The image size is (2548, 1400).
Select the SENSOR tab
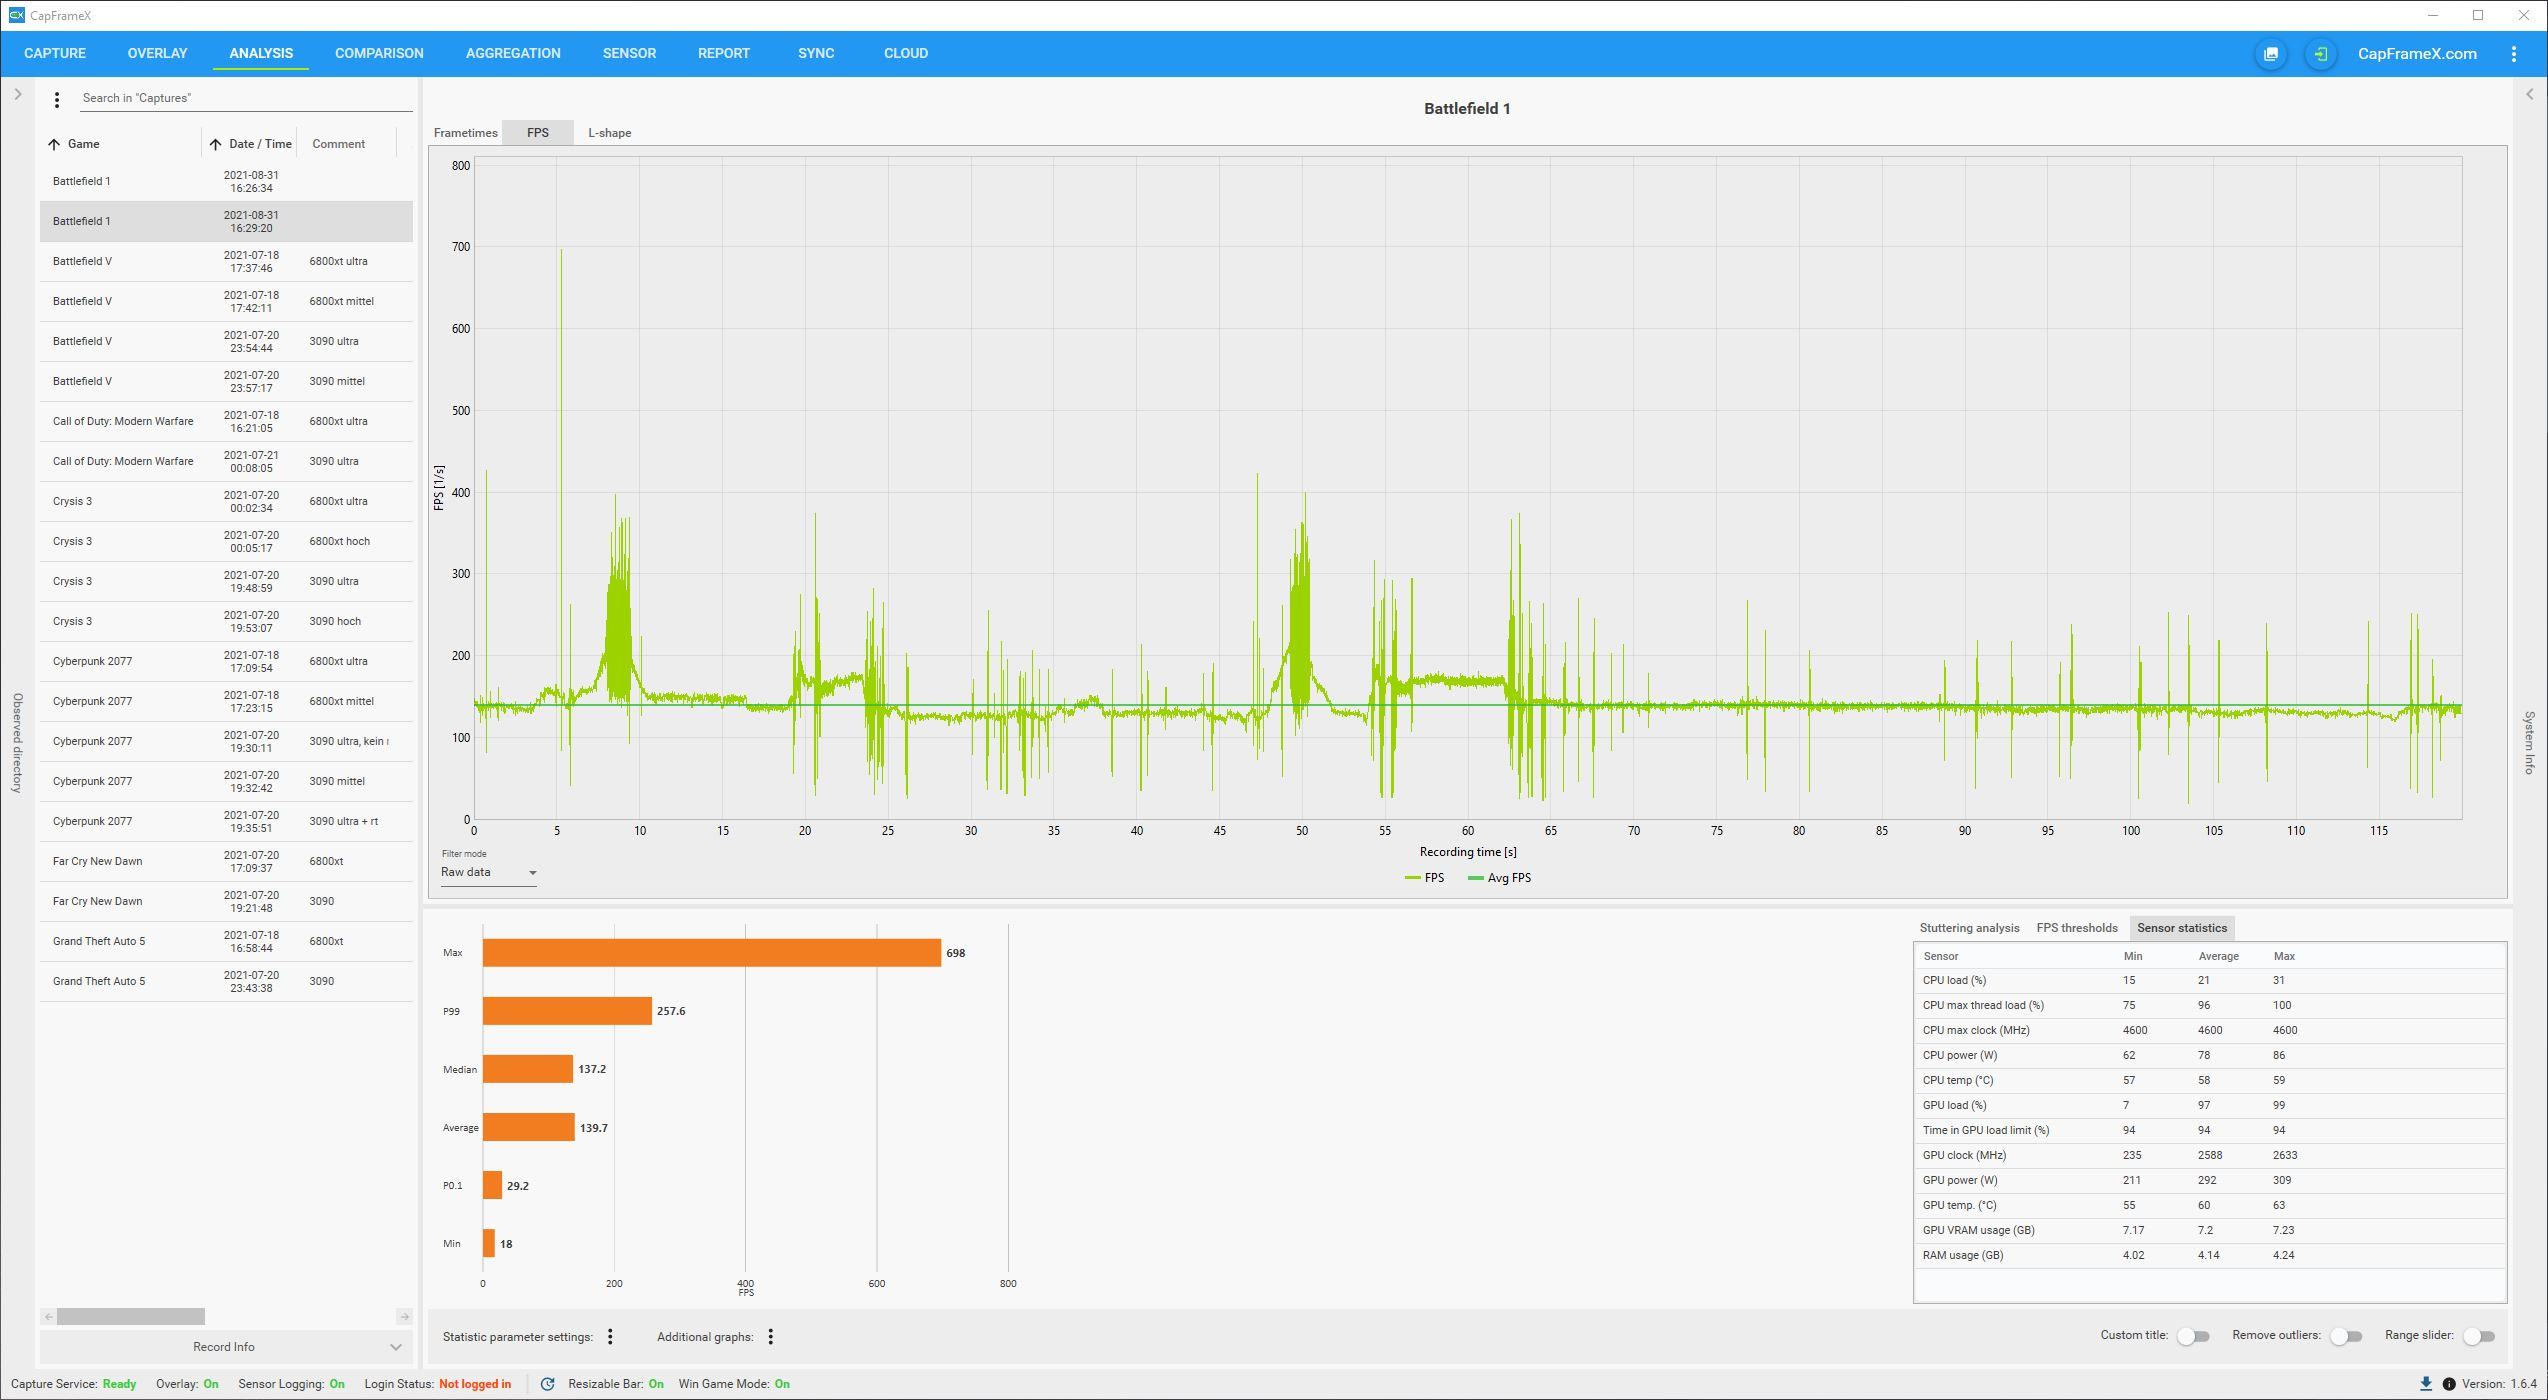click(629, 54)
